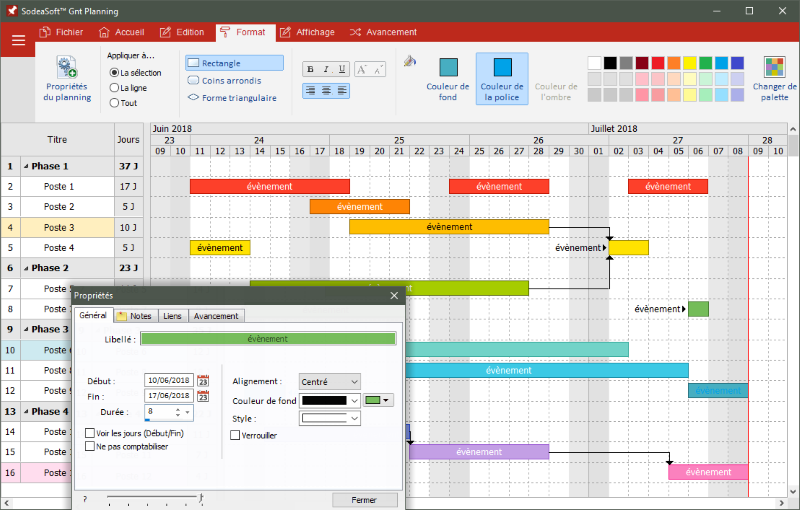
Task: Collapse the Phase 2 tree group
Action: [26, 268]
